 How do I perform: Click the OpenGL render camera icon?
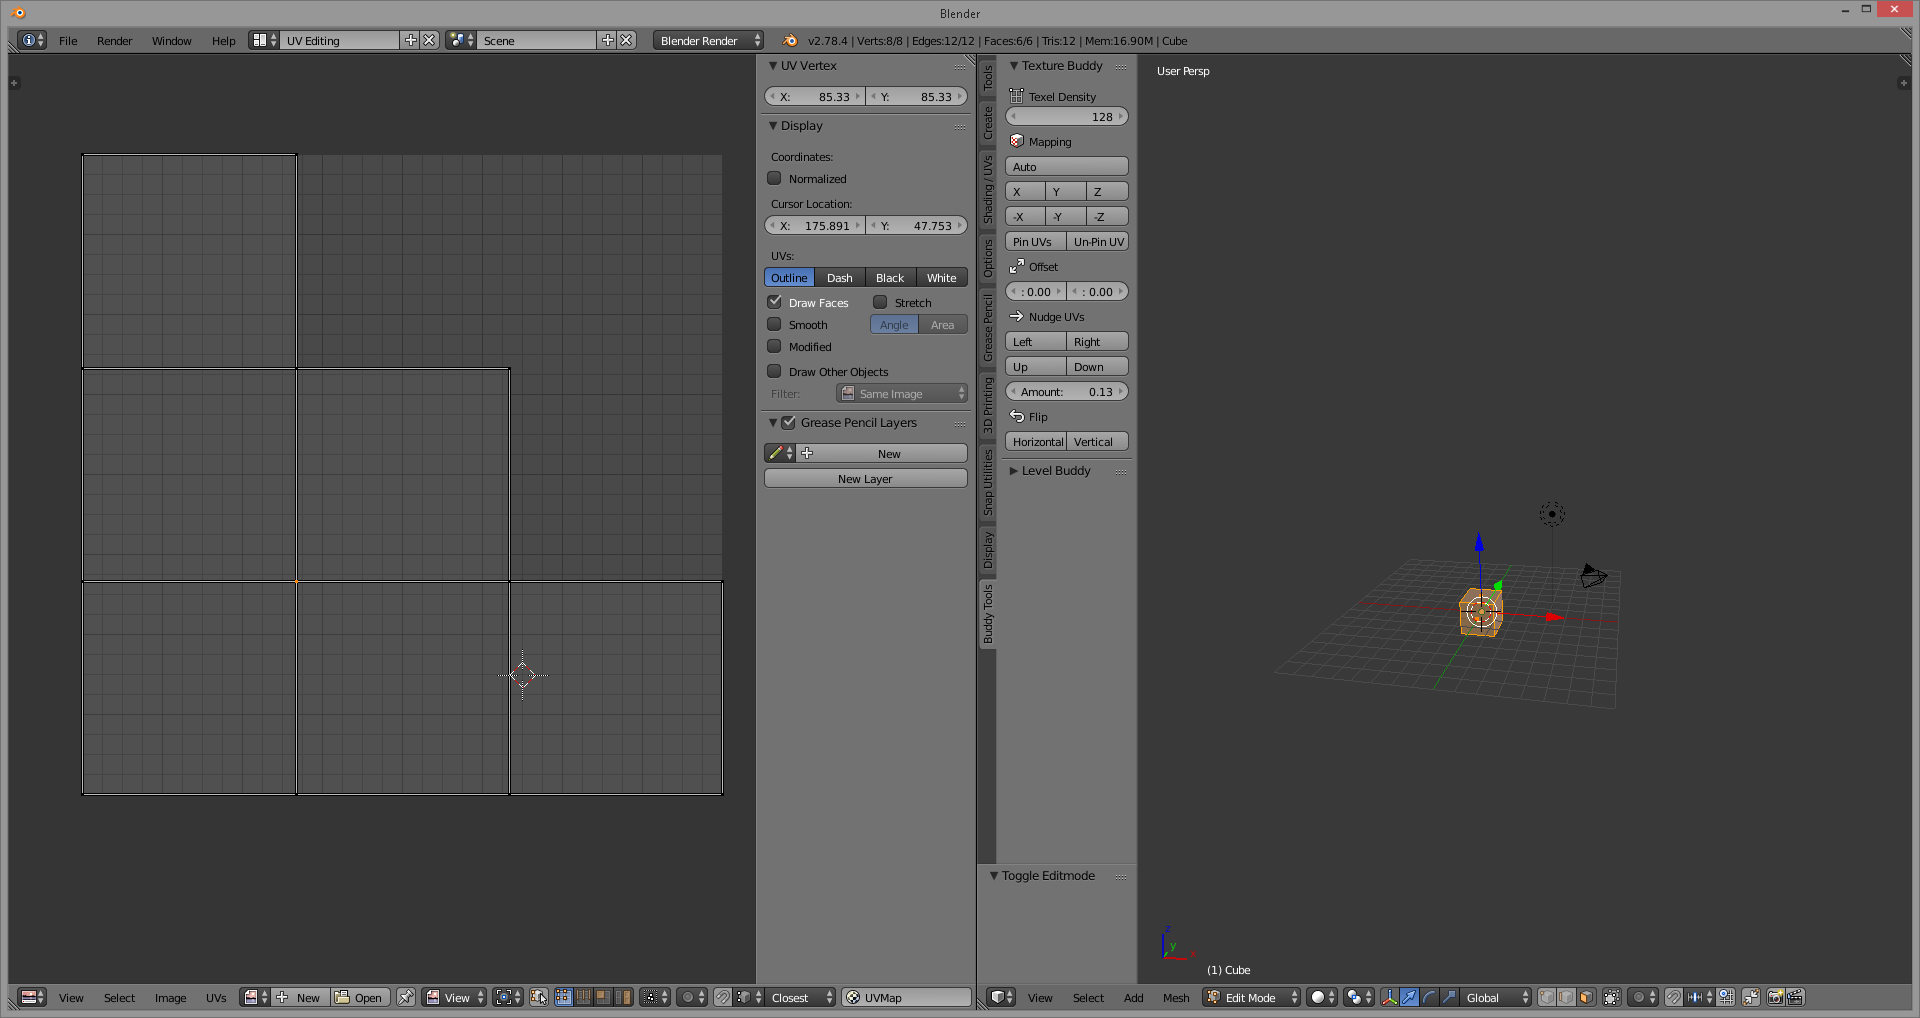pyautogui.click(x=1775, y=997)
